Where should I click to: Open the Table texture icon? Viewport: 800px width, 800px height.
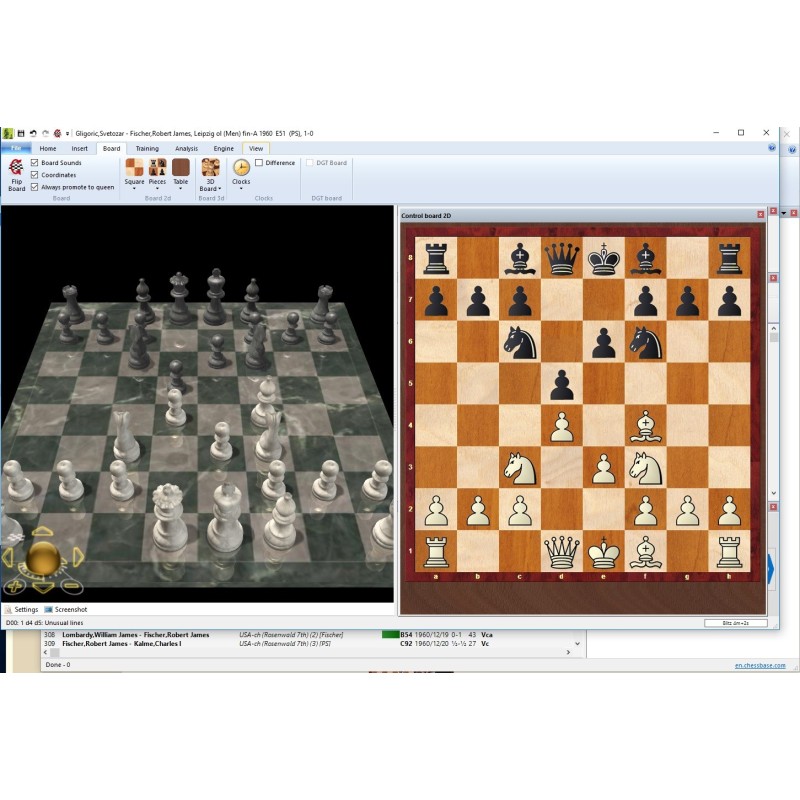(180, 168)
